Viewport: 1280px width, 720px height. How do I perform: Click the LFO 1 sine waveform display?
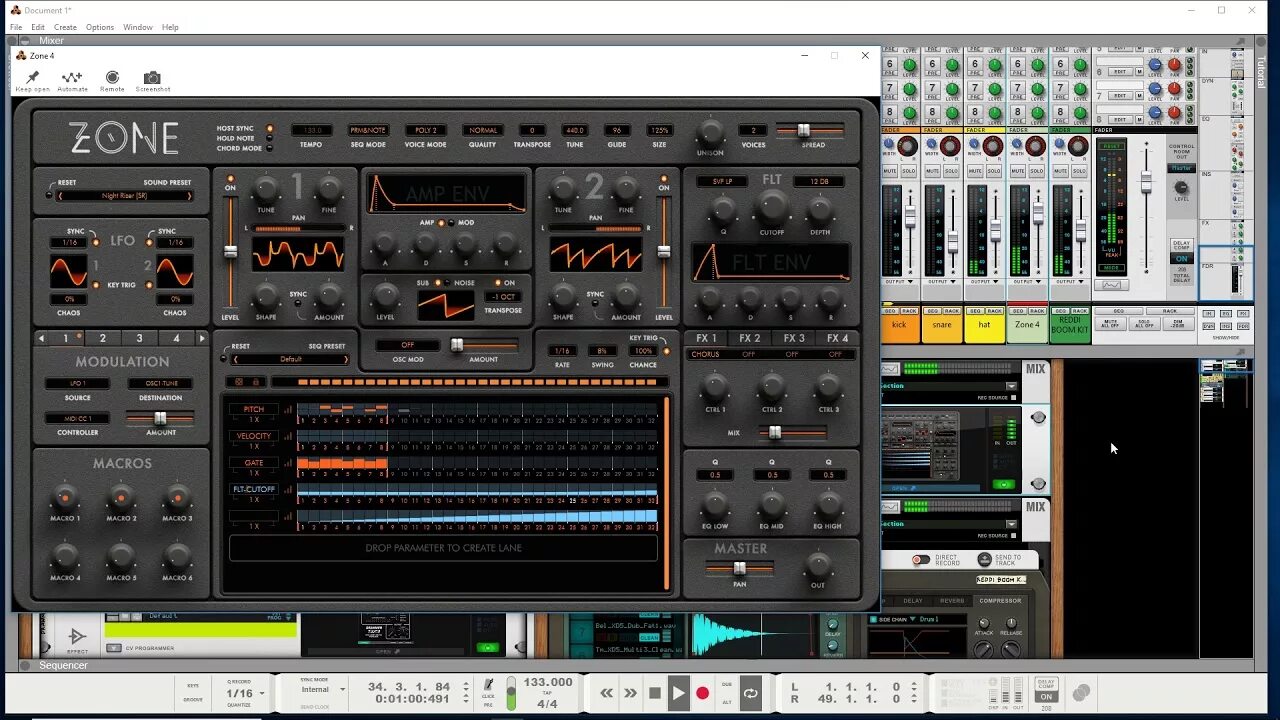coord(69,271)
